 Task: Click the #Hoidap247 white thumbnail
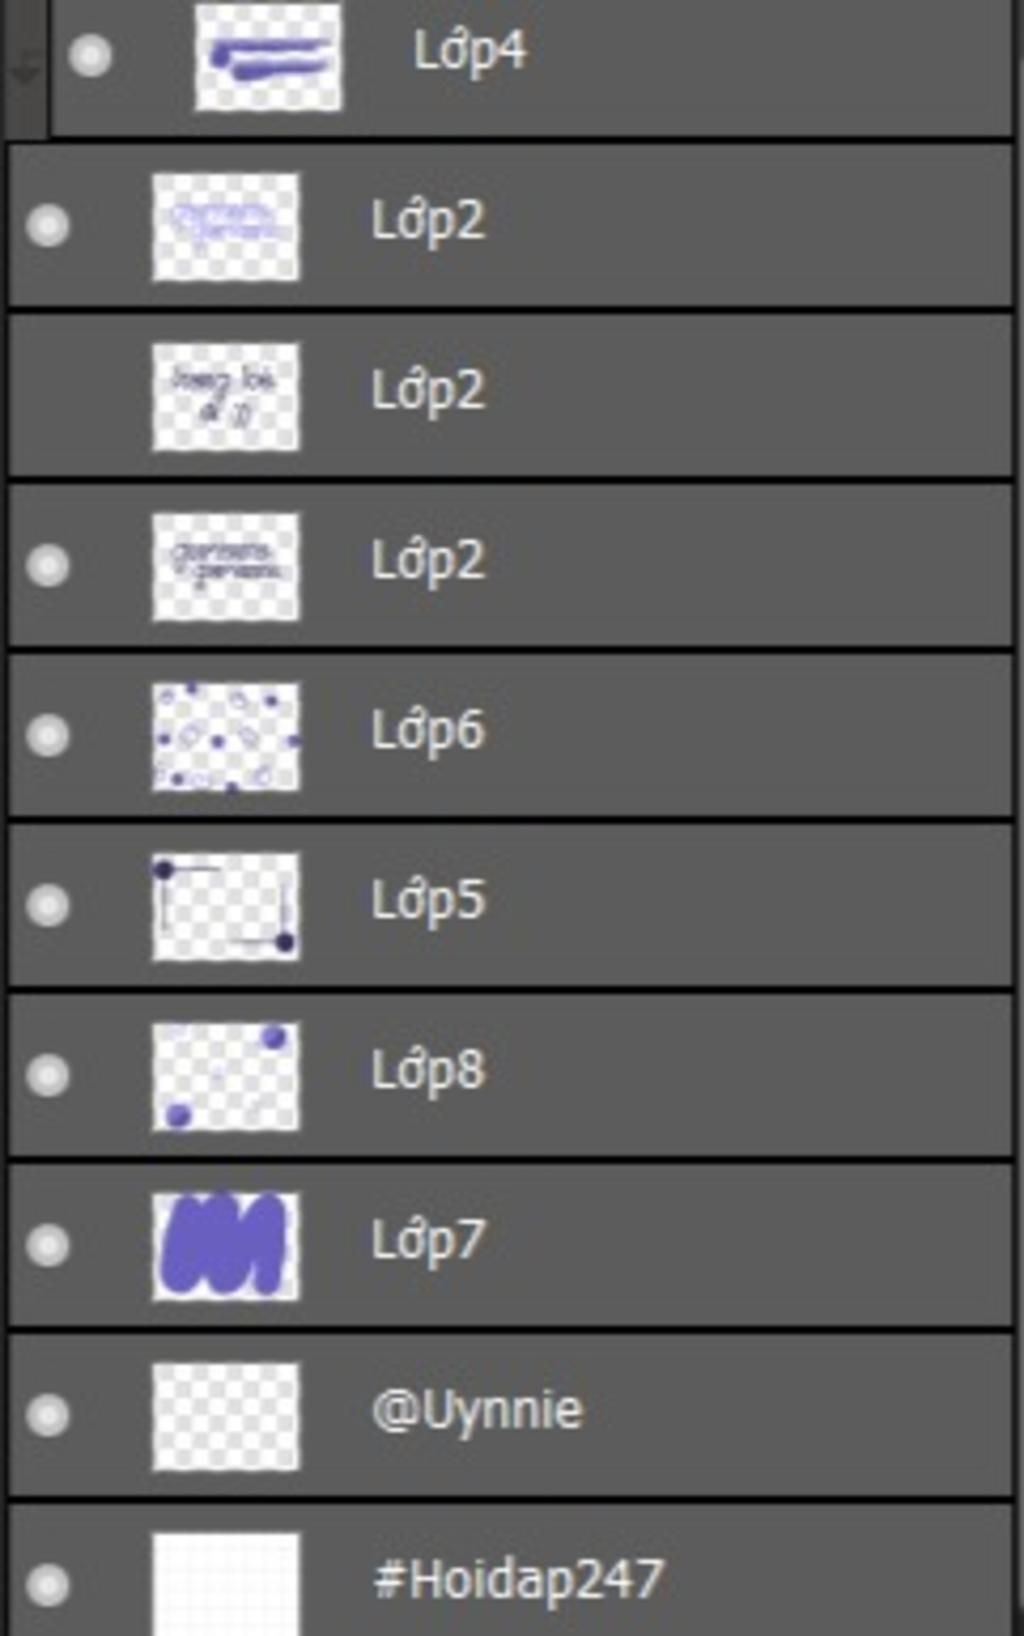[225, 1584]
